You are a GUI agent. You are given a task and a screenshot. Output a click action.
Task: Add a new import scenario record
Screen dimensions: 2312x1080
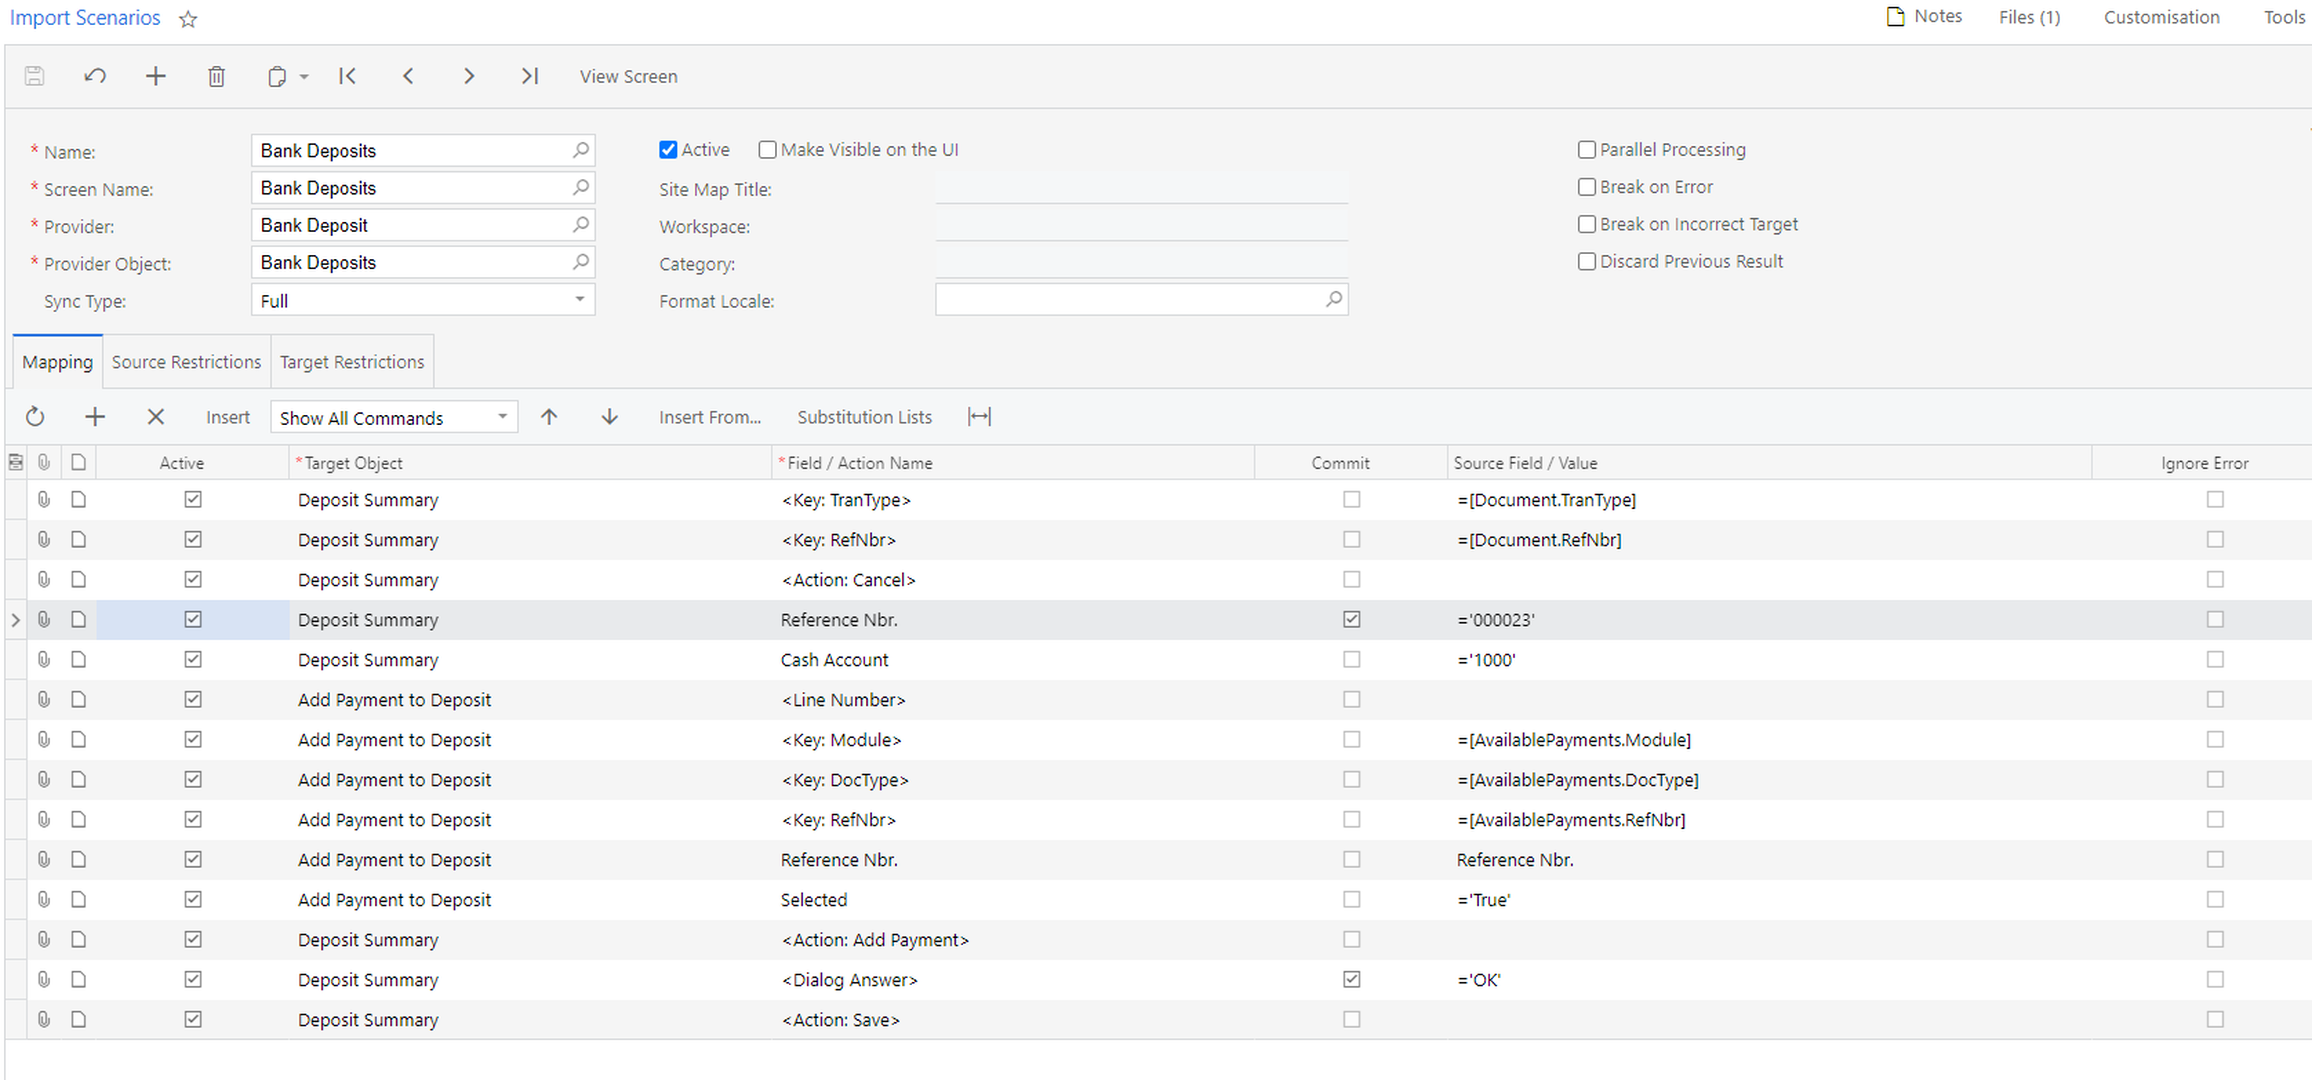pos(155,76)
